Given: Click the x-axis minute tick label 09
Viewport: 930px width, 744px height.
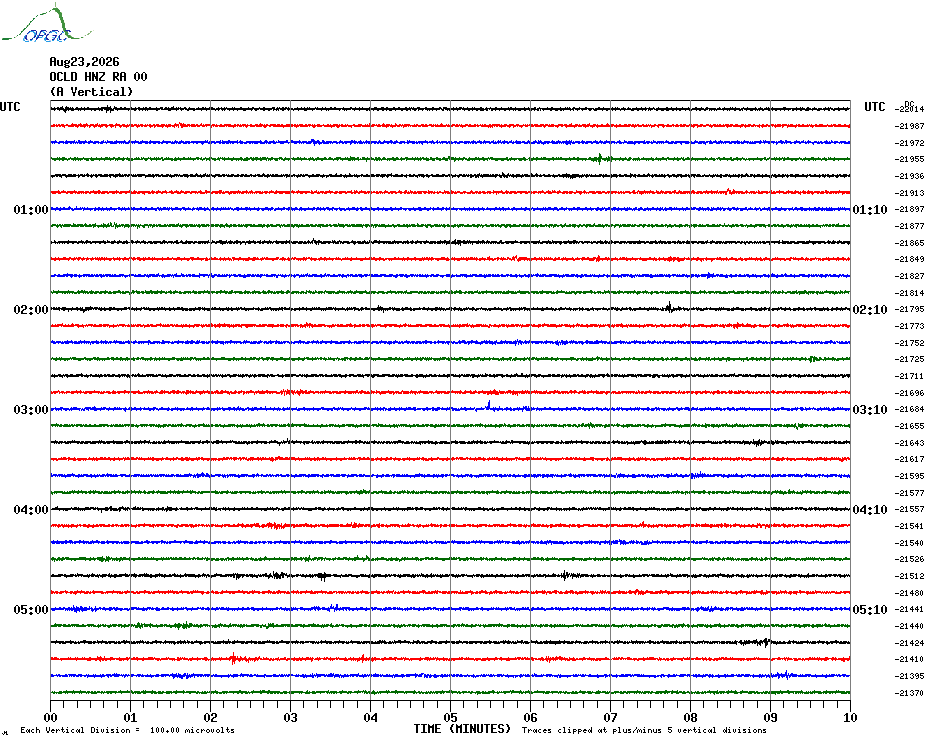Looking at the screenshot, I should [x=770, y=717].
